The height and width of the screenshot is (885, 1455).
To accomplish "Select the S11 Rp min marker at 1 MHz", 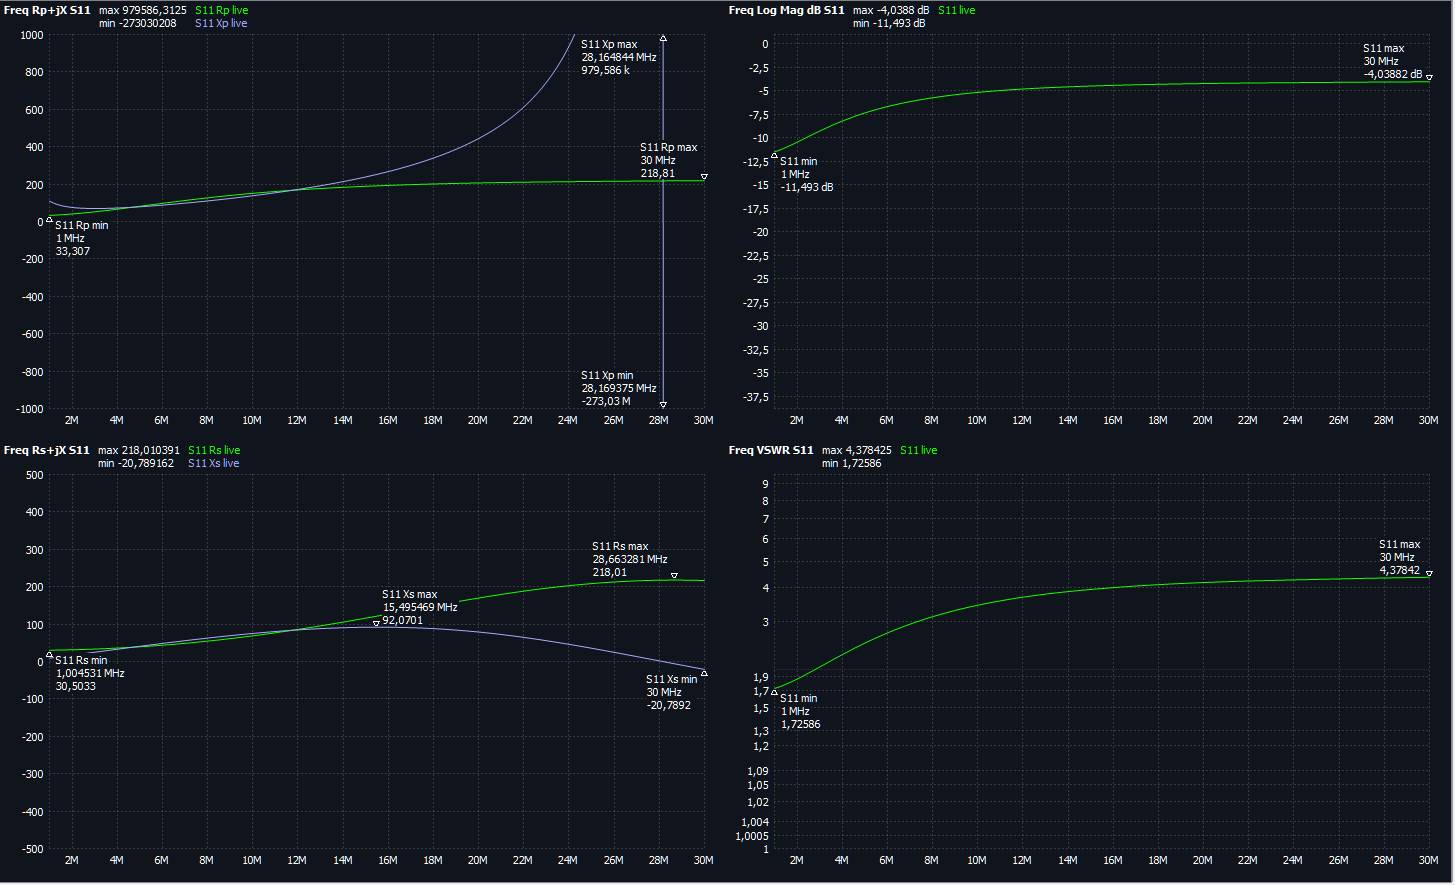I will tap(50, 219).
